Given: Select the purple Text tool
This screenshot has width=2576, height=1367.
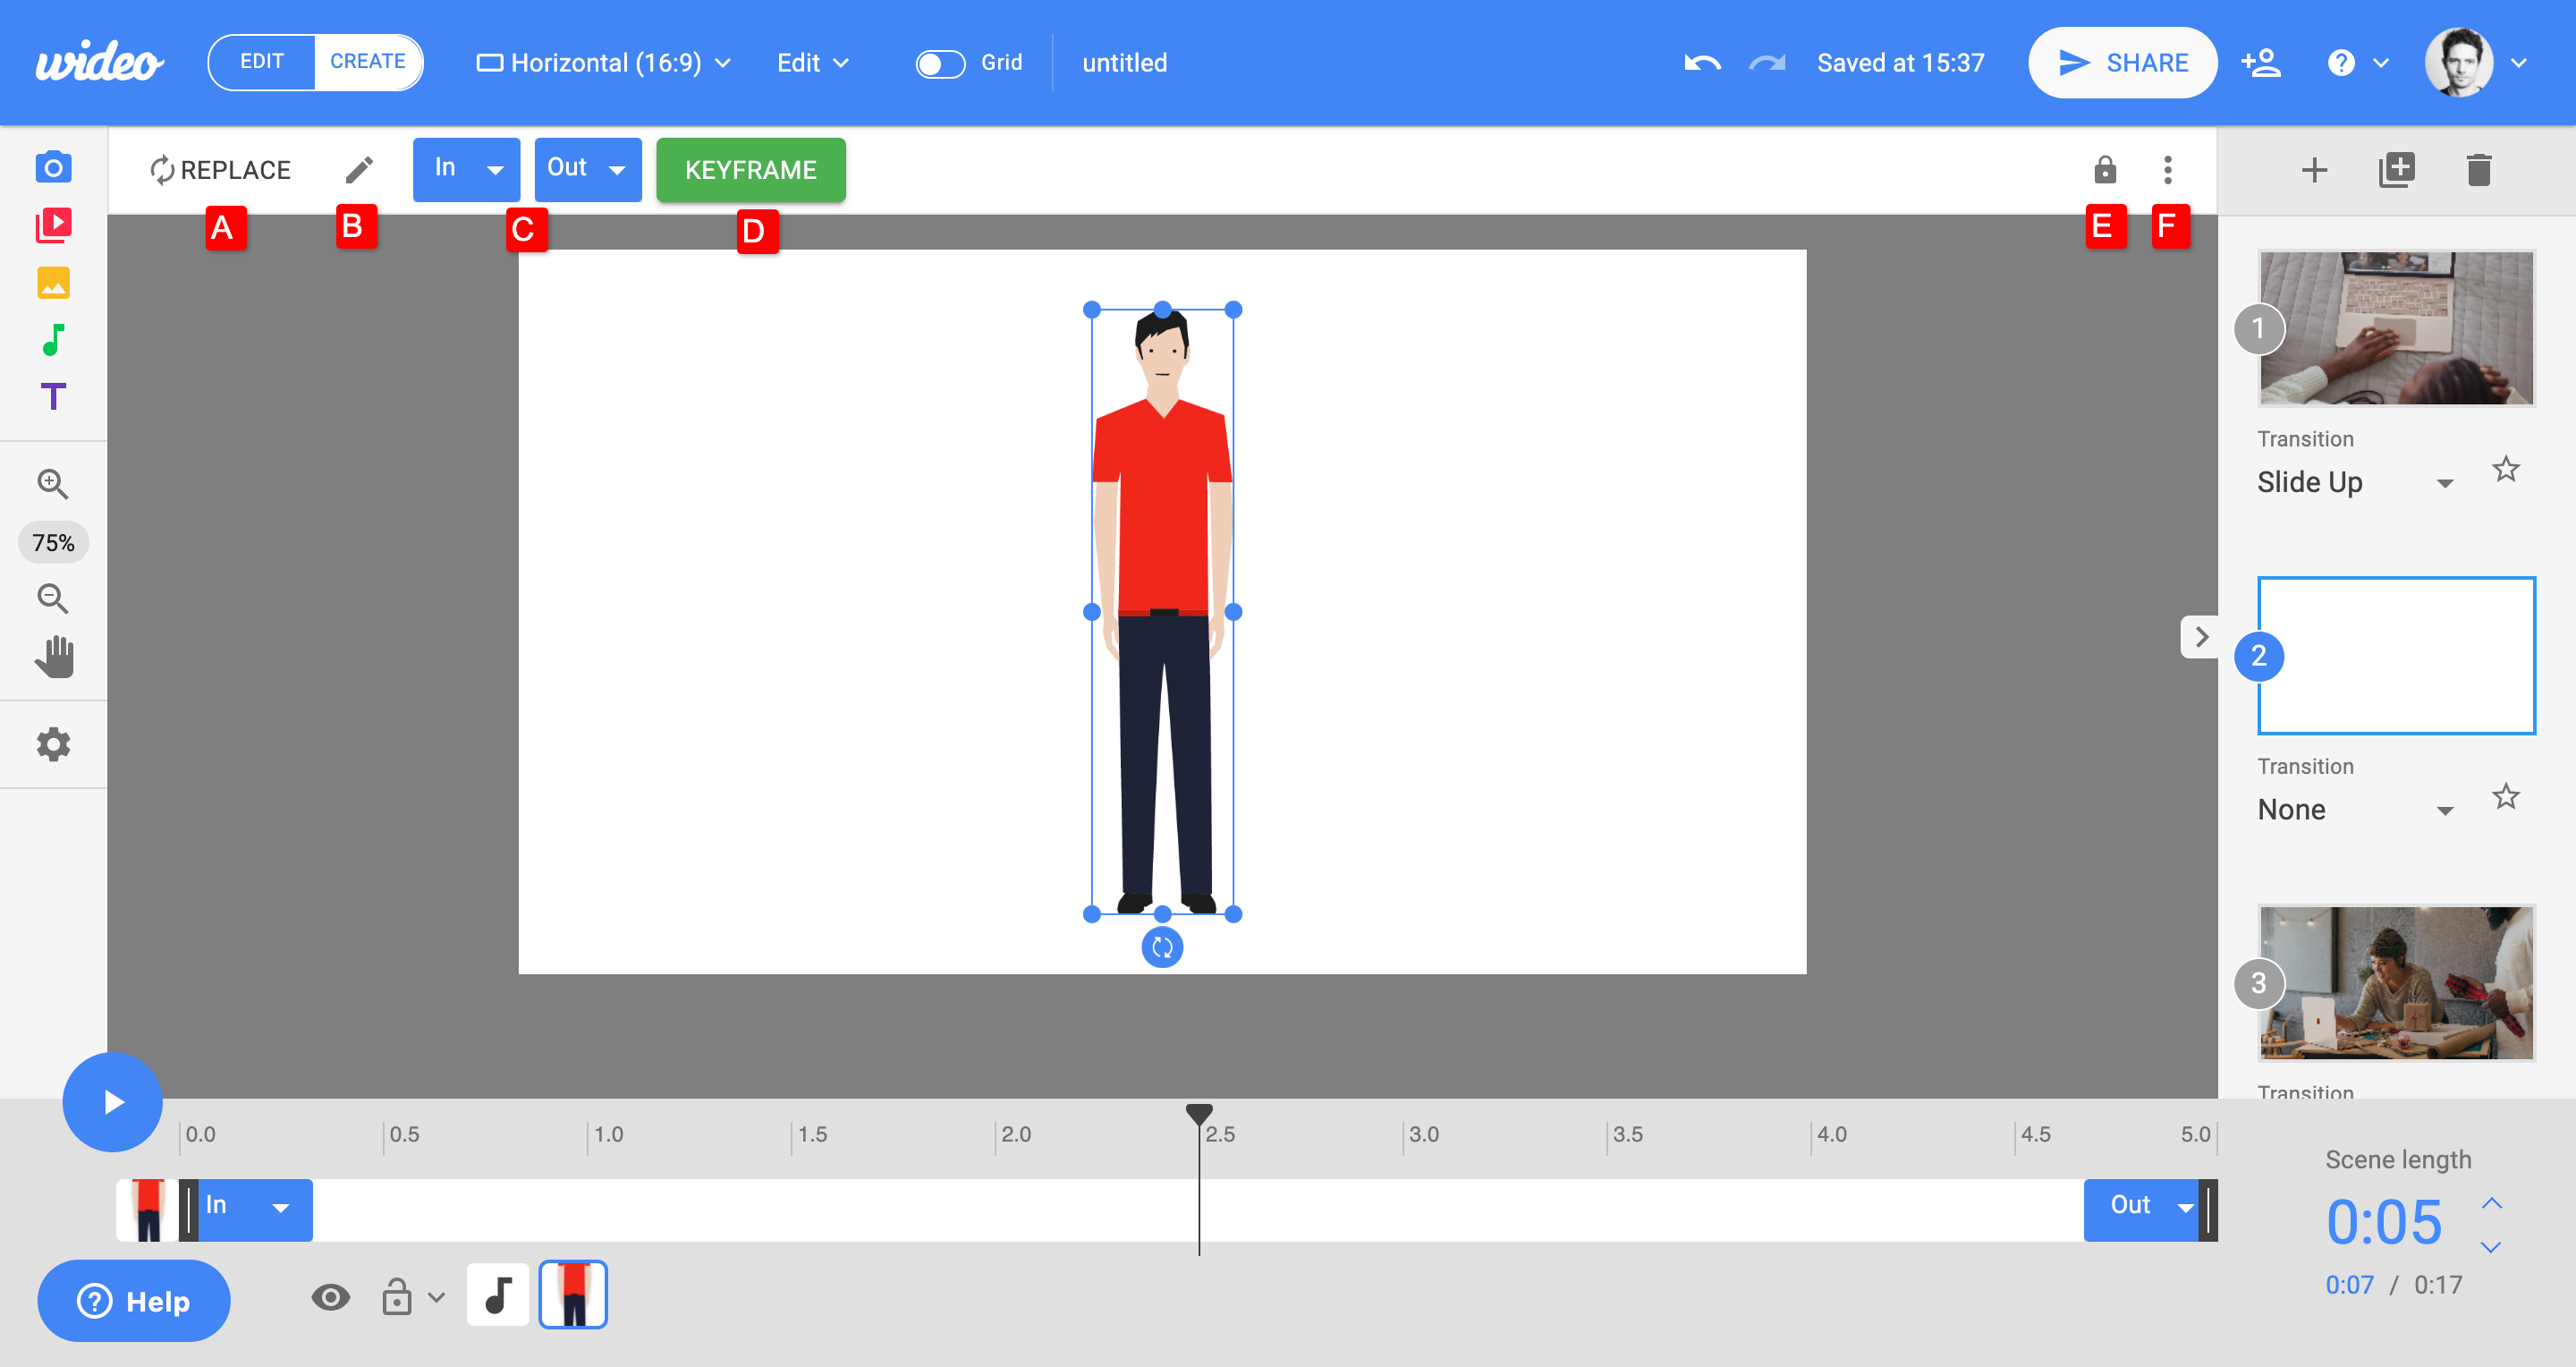Looking at the screenshot, I should (x=53, y=397).
